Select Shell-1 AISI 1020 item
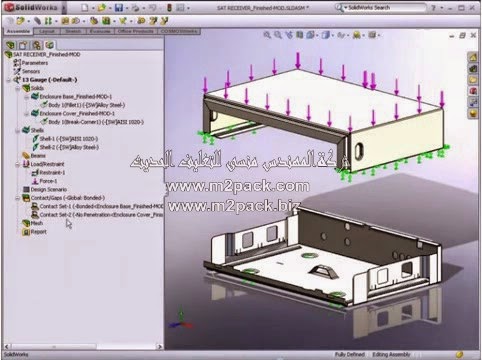The height and width of the screenshot is (360, 482). point(65,139)
